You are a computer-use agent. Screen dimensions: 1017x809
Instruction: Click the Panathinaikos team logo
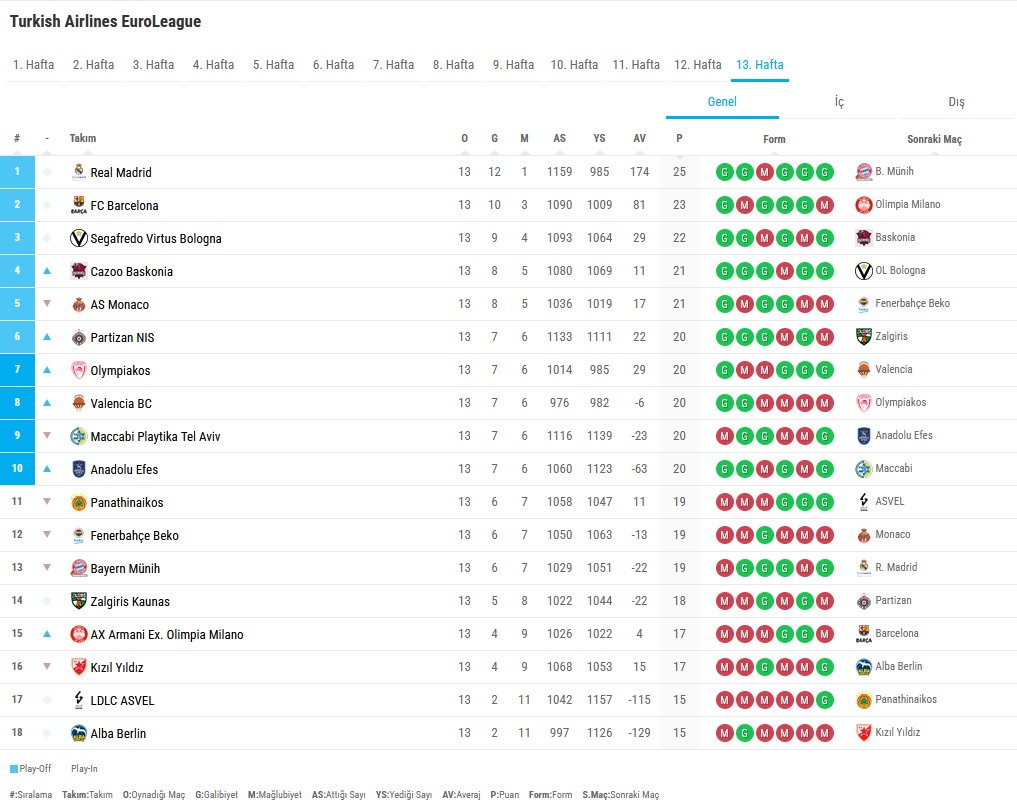click(78, 502)
